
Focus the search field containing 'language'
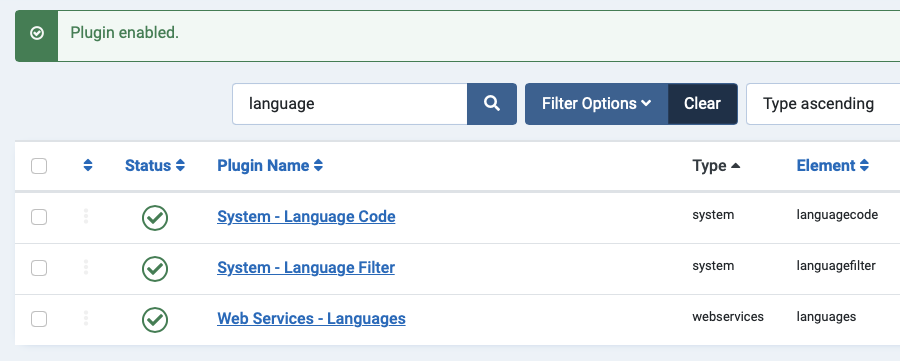pos(350,104)
